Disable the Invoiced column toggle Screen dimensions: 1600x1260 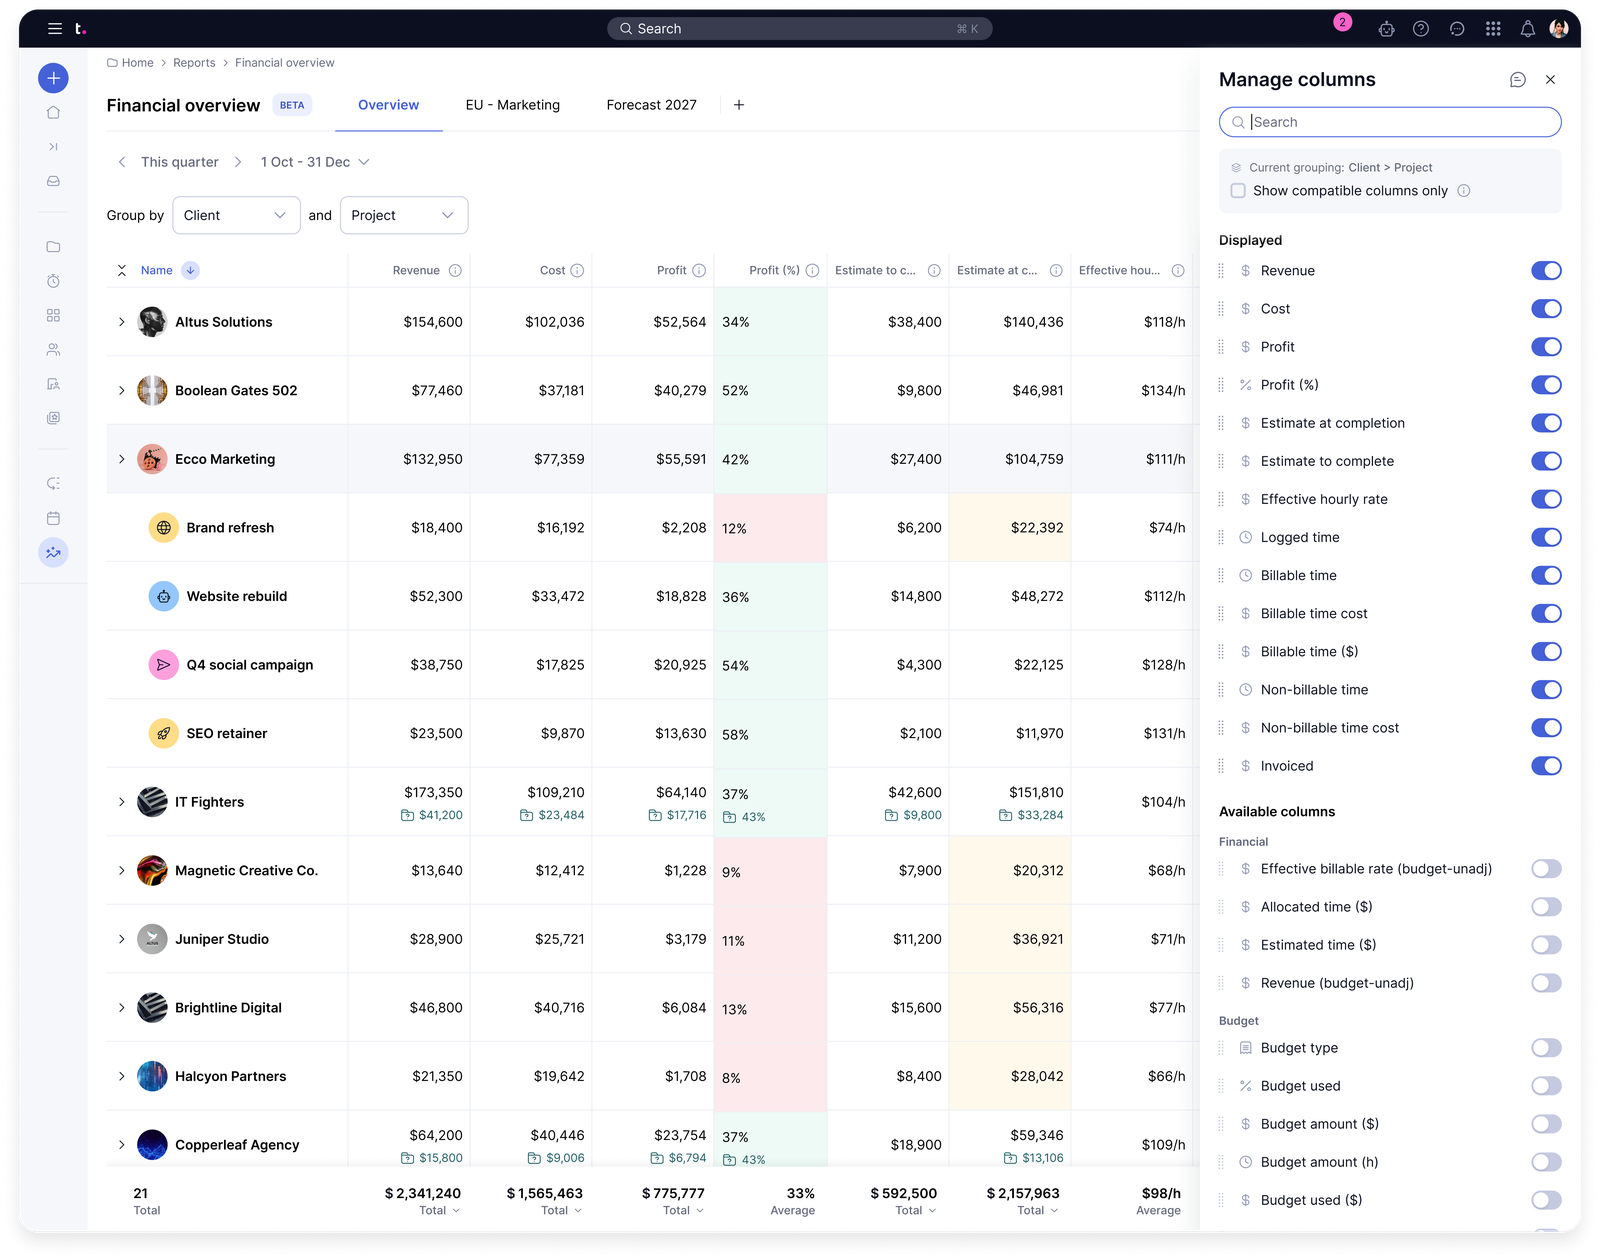click(1546, 766)
